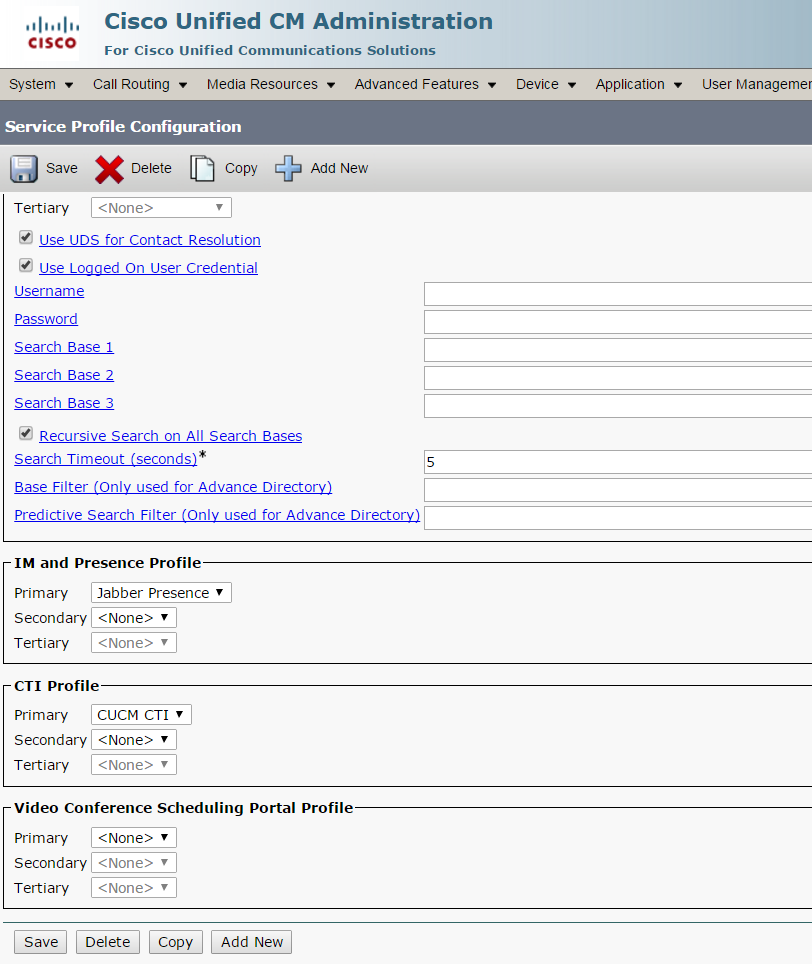Open the System menu
Viewport: 812px width, 964px height.
point(41,84)
